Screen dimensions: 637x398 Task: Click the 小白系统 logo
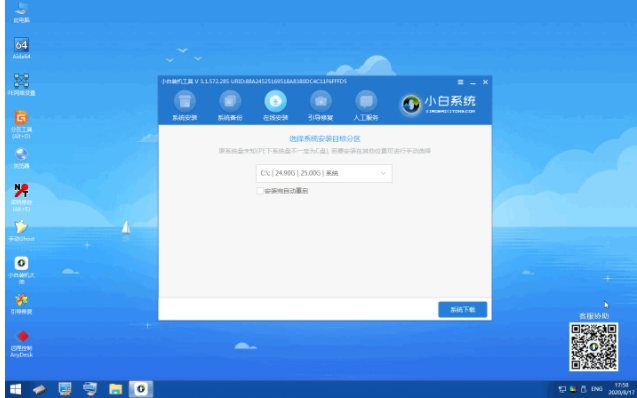[439, 104]
